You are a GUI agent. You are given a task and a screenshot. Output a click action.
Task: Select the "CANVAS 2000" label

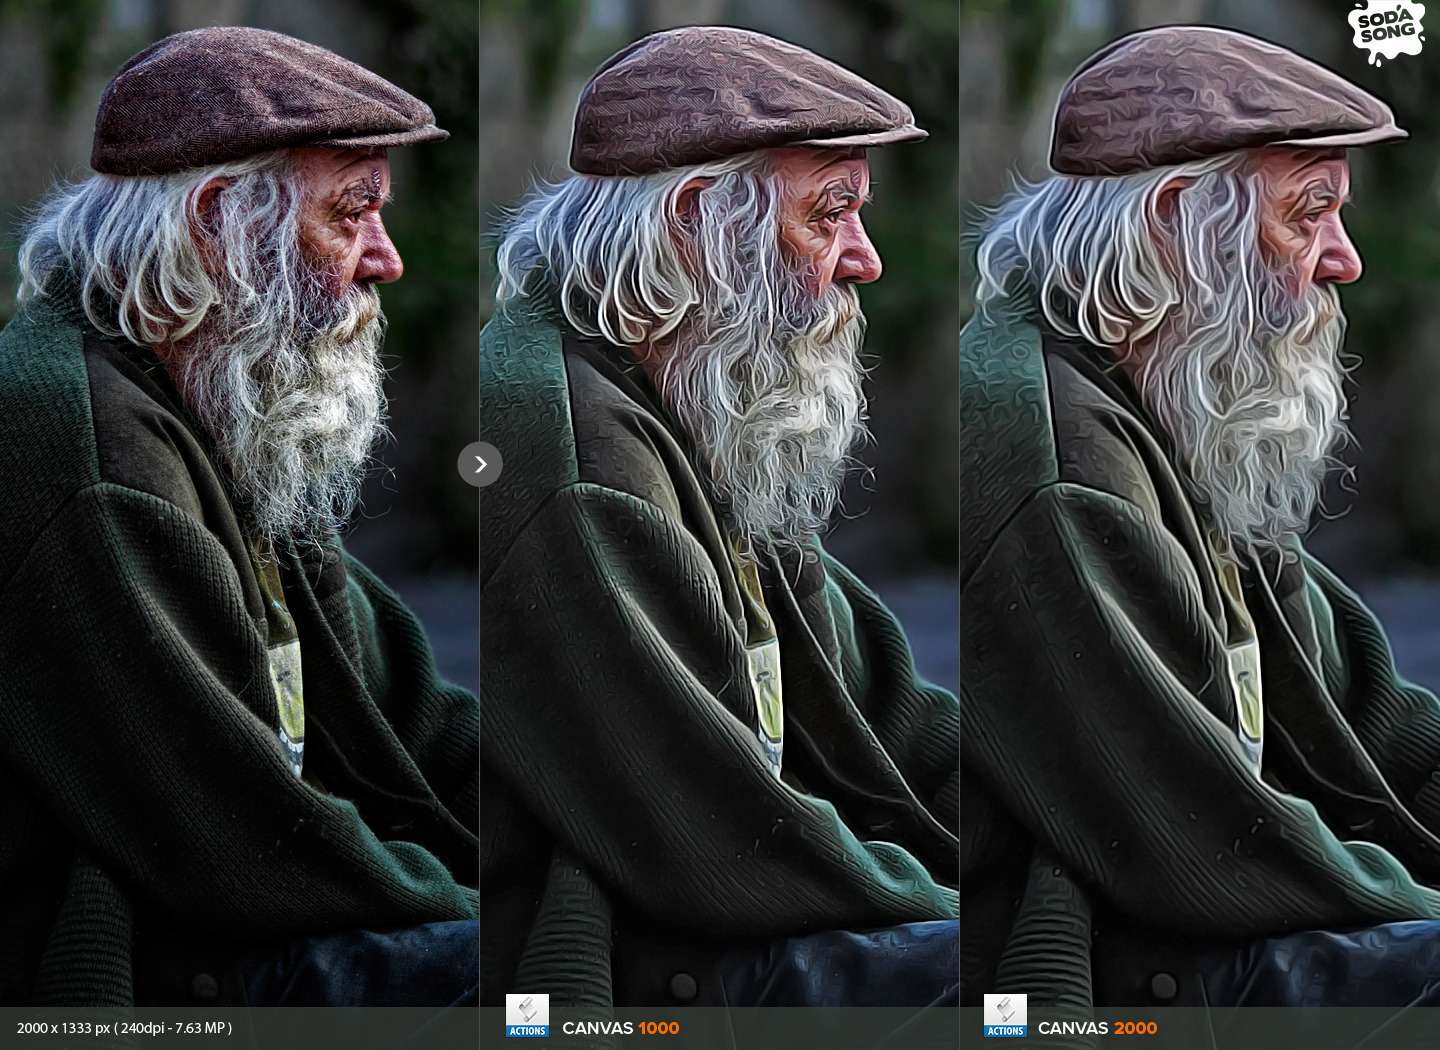click(x=1097, y=1028)
